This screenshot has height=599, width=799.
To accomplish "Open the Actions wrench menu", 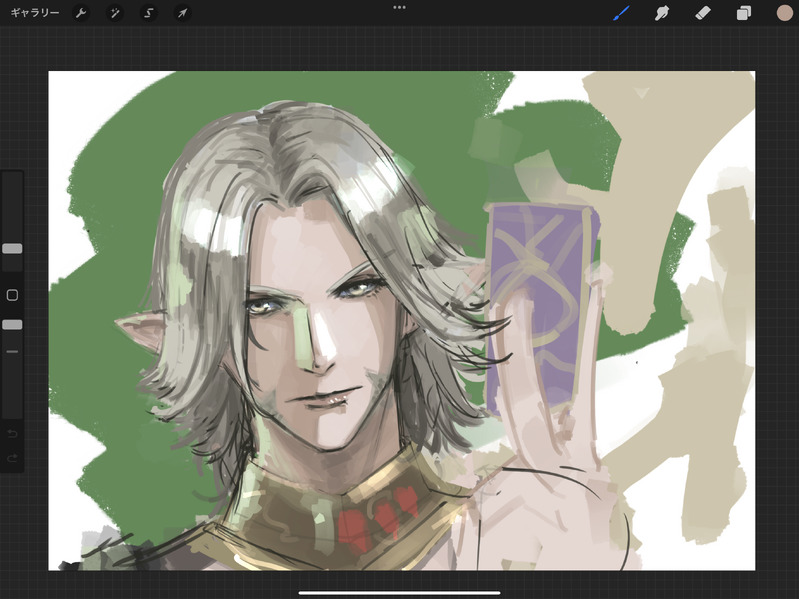I will [81, 13].
